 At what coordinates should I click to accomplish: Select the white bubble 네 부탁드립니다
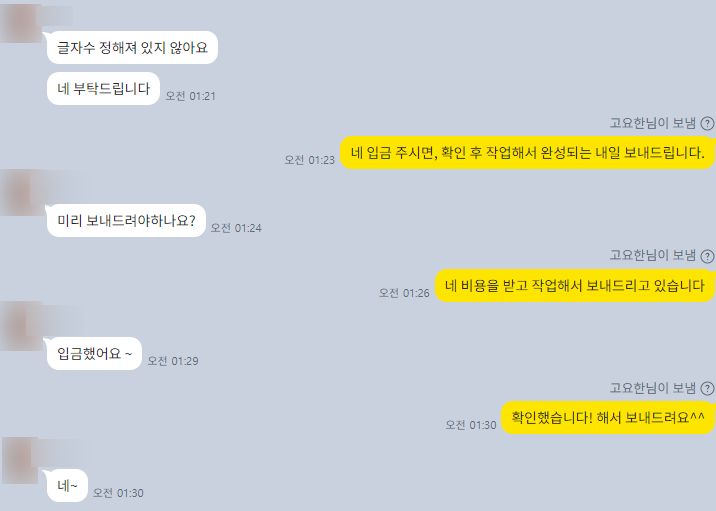tap(103, 89)
